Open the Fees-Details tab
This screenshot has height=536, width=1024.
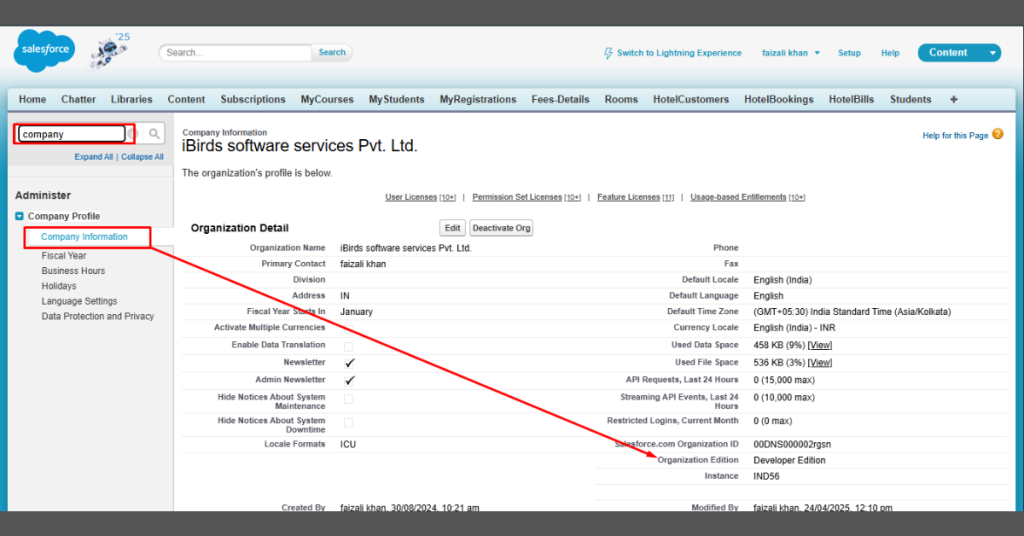tap(560, 99)
